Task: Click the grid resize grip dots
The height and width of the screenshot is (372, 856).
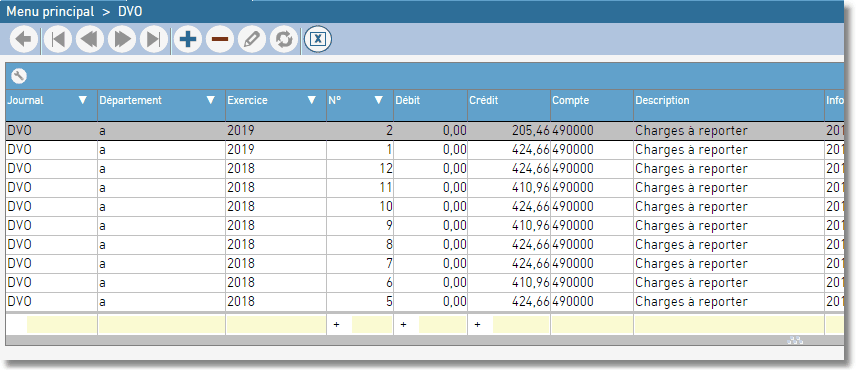Action: [795, 341]
